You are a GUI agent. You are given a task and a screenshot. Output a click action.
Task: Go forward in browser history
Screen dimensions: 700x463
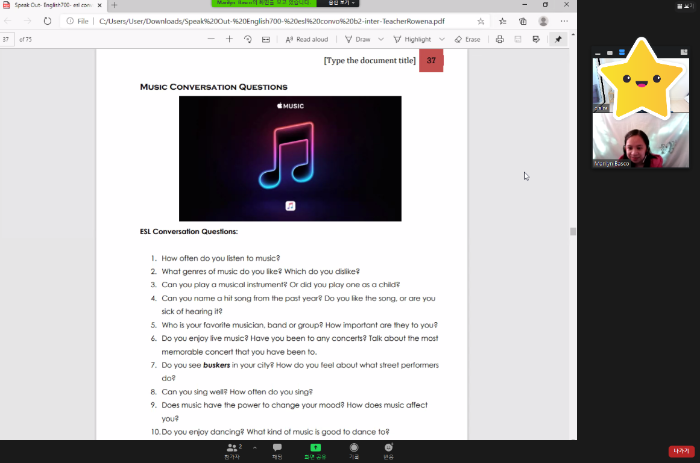[27, 21]
